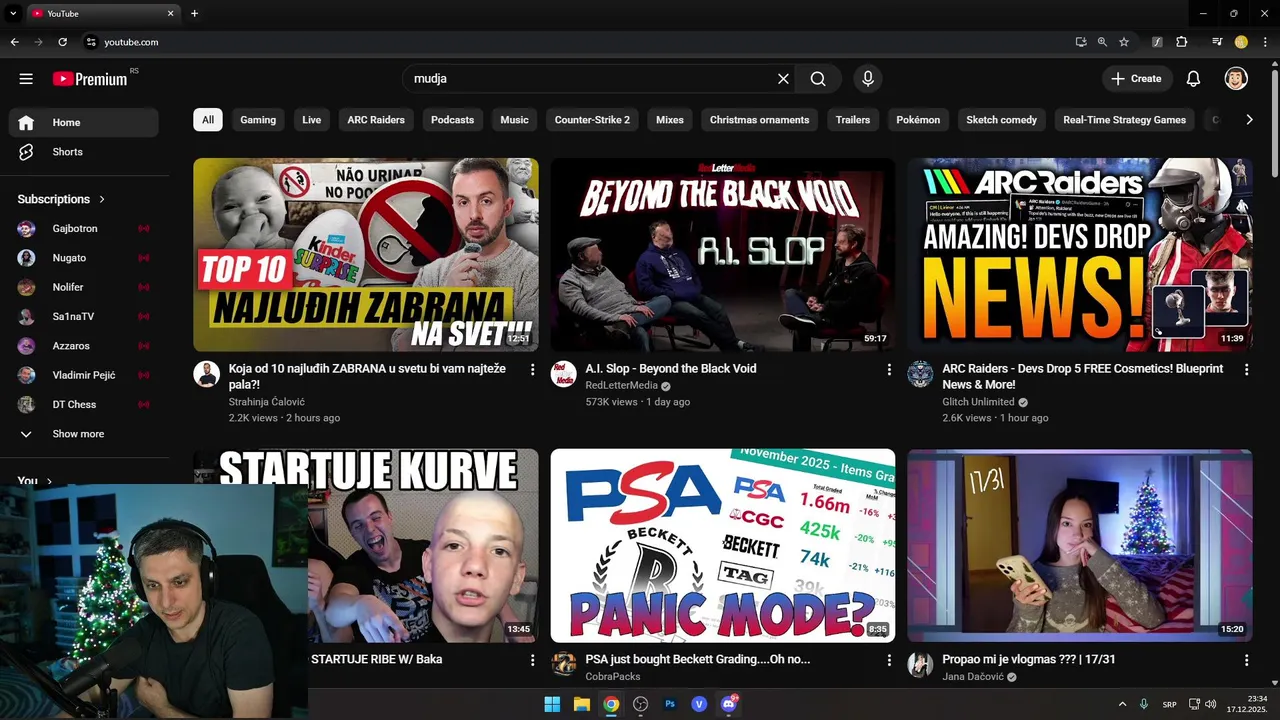Bookmark this page with star icon
1280x720 pixels.
coord(1124,42)
